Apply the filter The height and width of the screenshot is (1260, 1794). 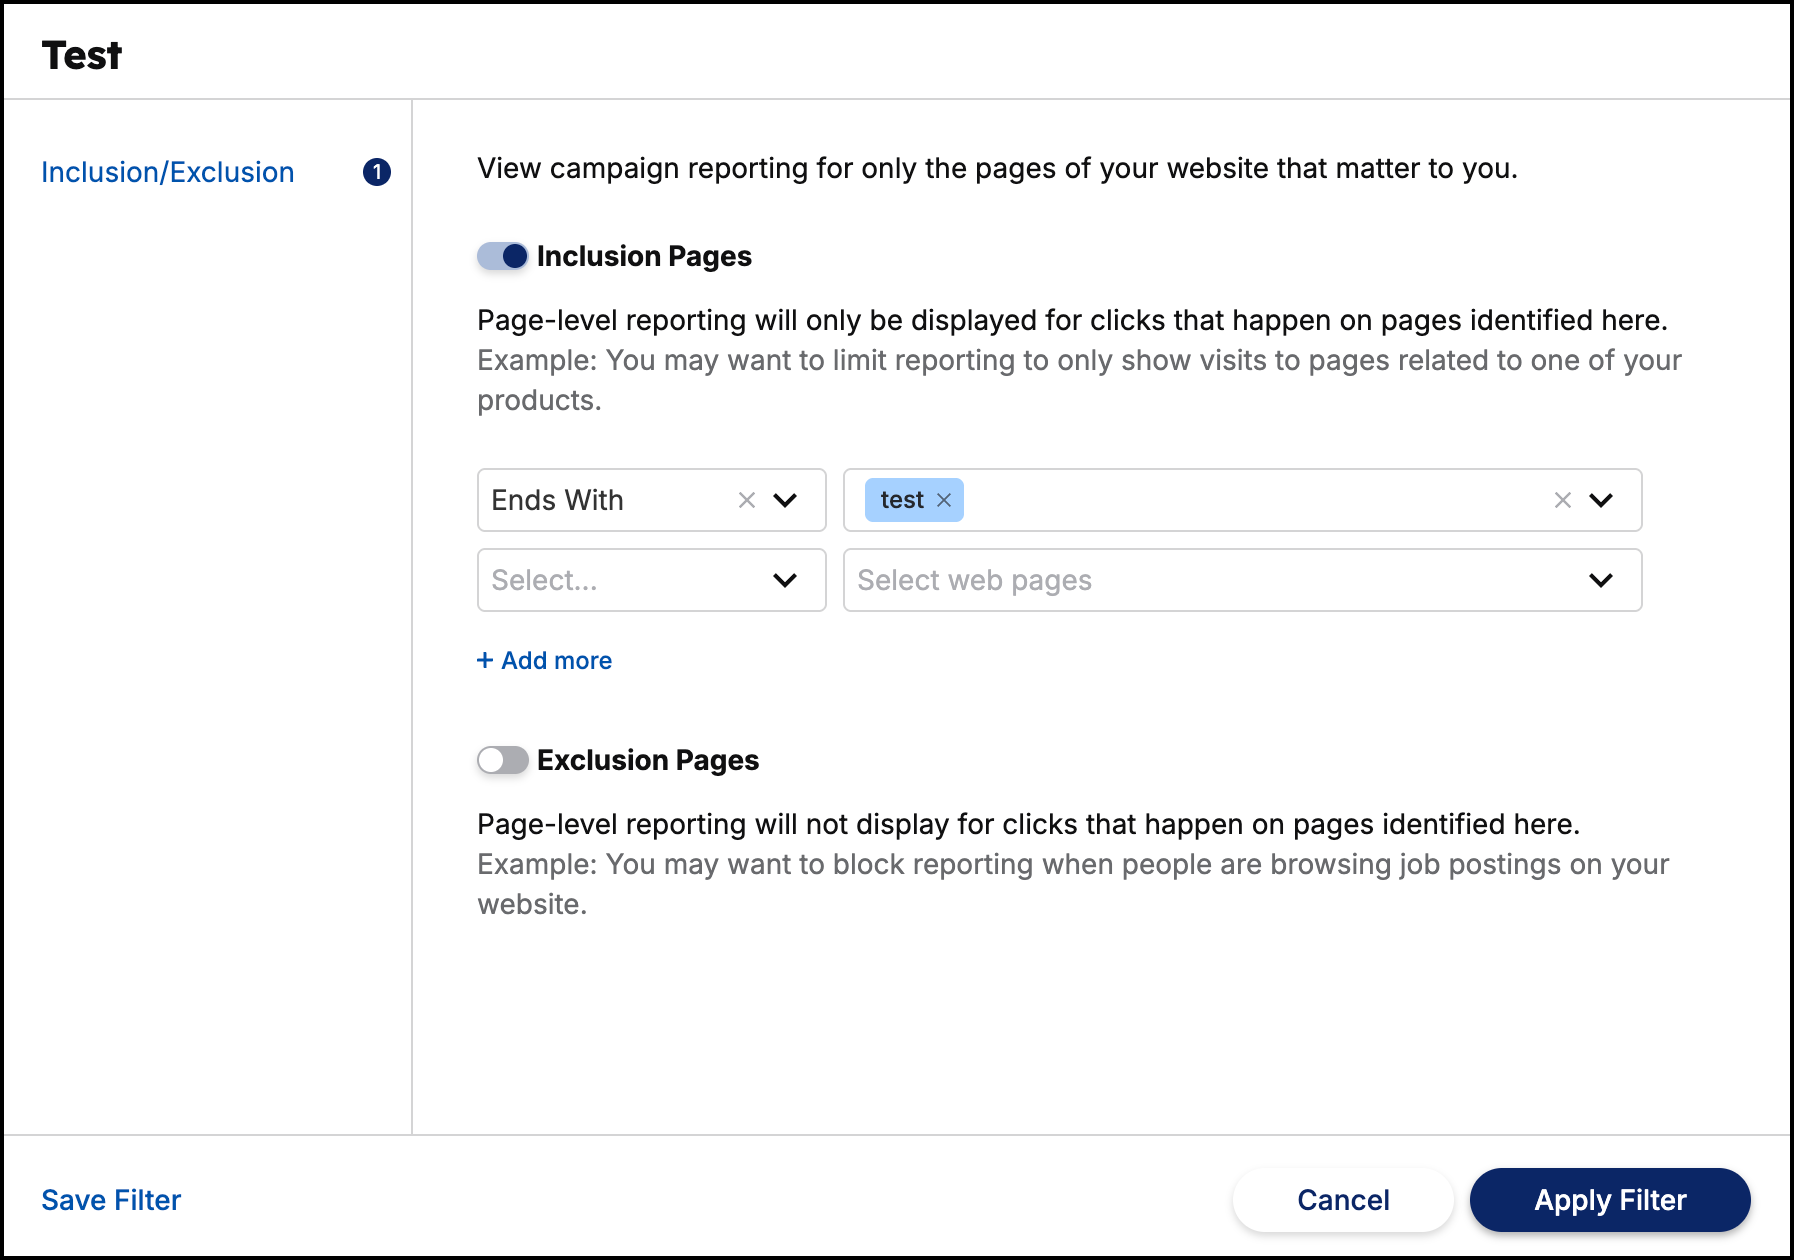pyautogui.click(x=1610, y=1200)
